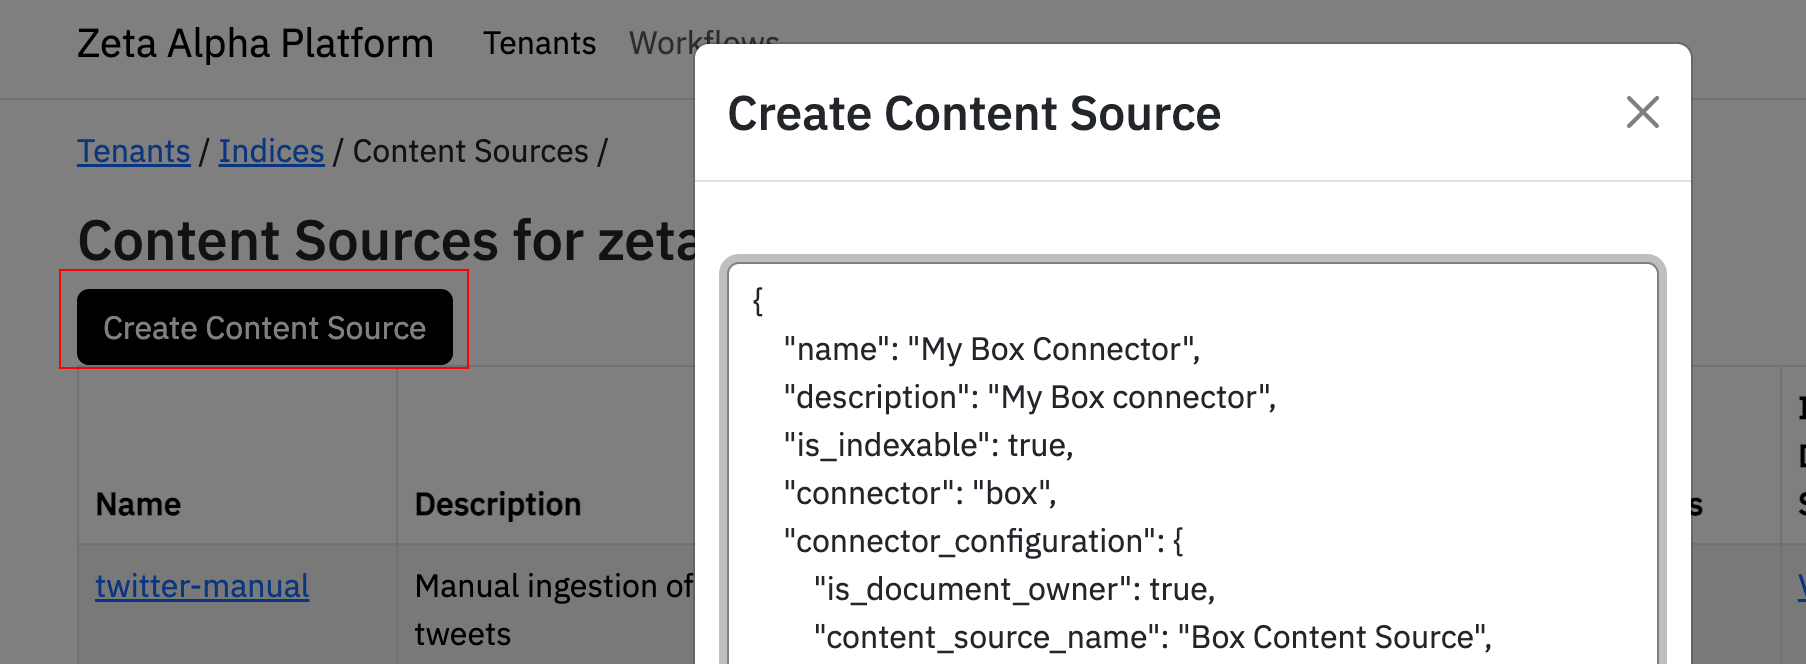Click the "connector_configuration" line in editor

tap(983, 541)
